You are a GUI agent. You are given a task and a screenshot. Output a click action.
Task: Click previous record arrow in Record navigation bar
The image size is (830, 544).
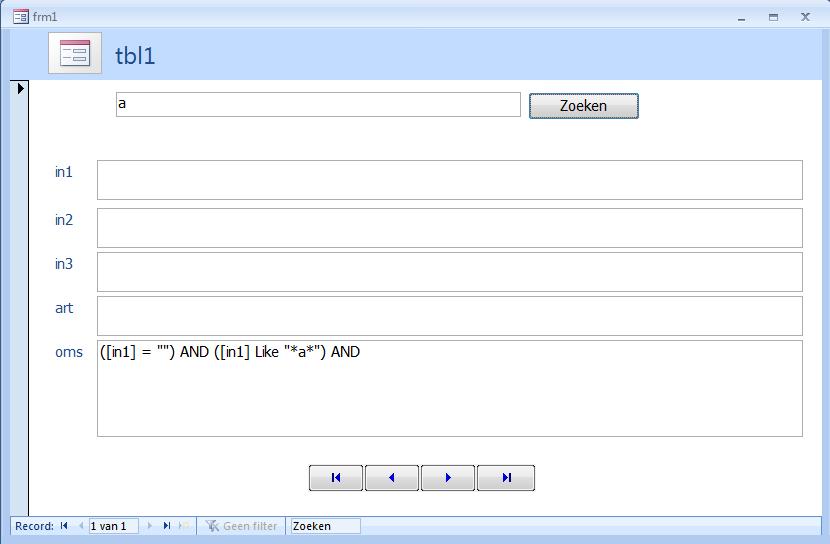point(81,526)
